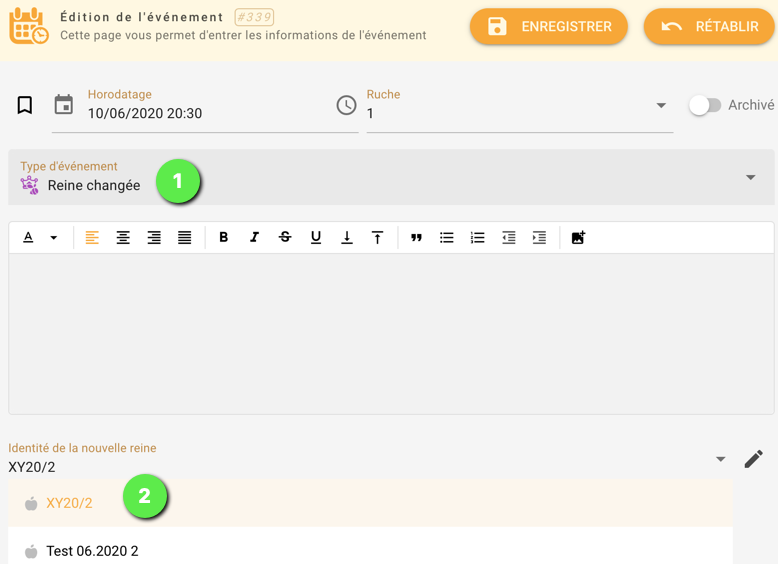This screenshot has height=564, width=778.
Task: Click the ENREGISTRER button
Action: (x=548, y=27)
